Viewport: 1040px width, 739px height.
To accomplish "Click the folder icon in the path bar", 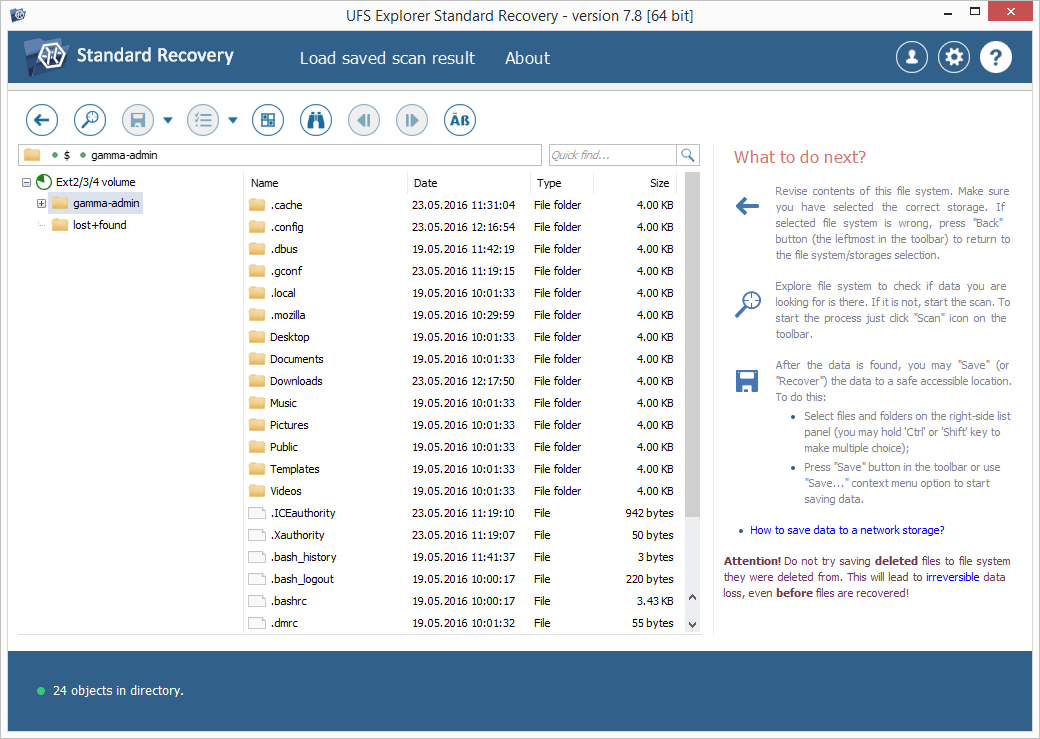I will coord(32,155).
